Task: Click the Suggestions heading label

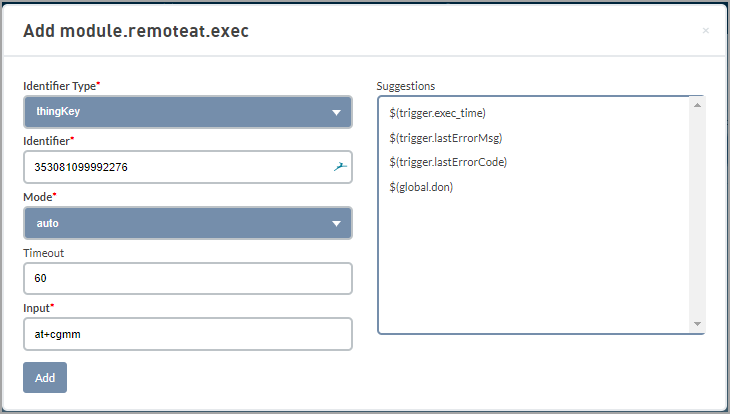Action: coord(406,86)
